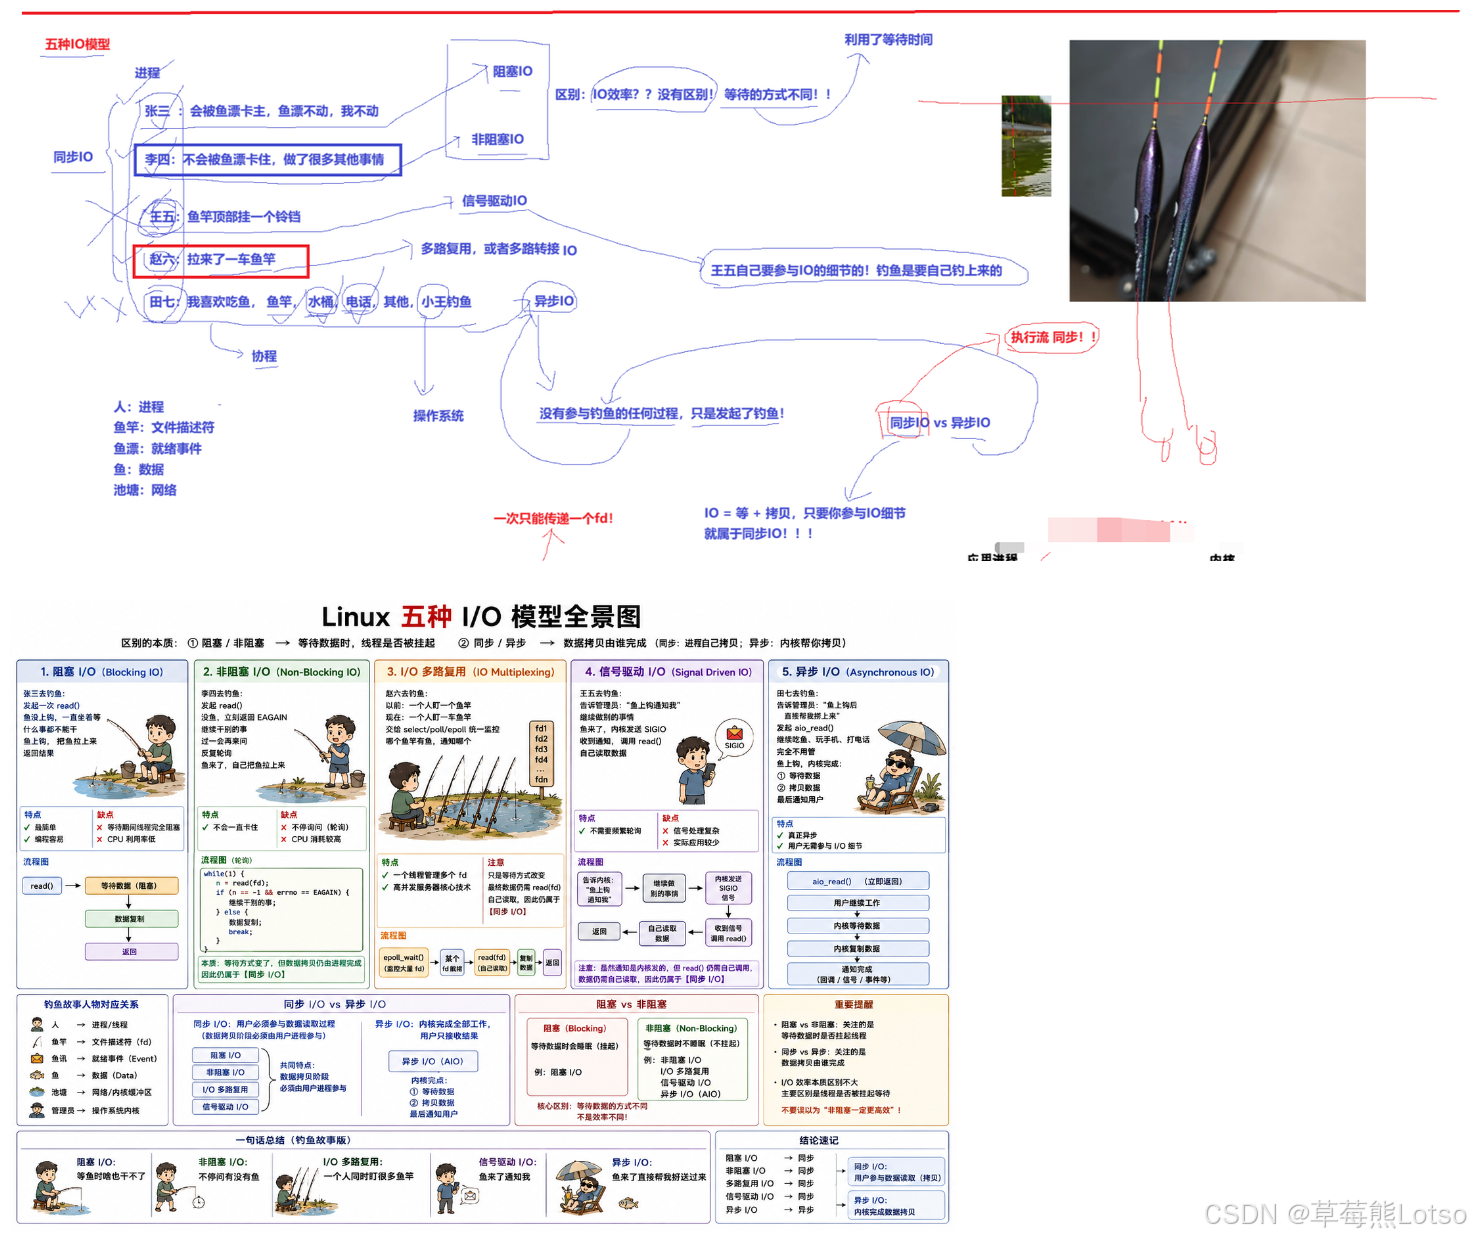
Task: Select the '非阻塞 (Non-Blocking)' green box heading
Action: click(x=691, y=1028)
